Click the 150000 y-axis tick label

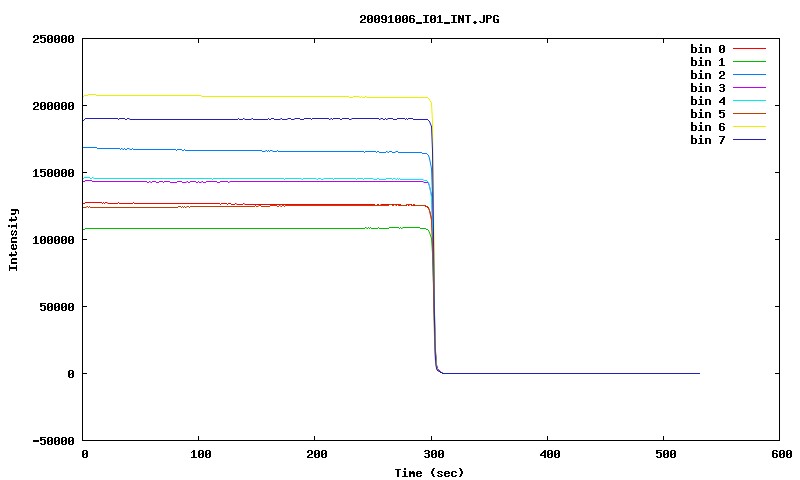[x=53, y=173]
